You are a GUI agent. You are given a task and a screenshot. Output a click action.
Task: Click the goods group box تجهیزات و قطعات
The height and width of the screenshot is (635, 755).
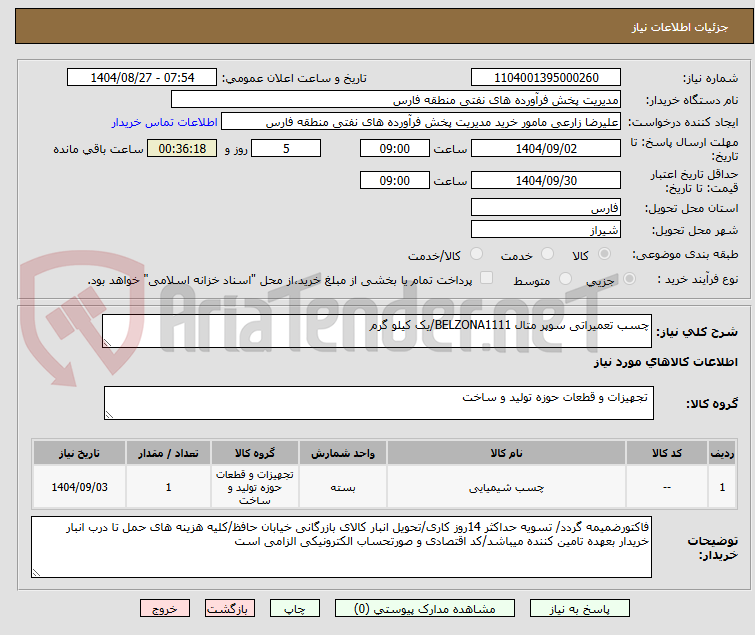tap(379, 403)
